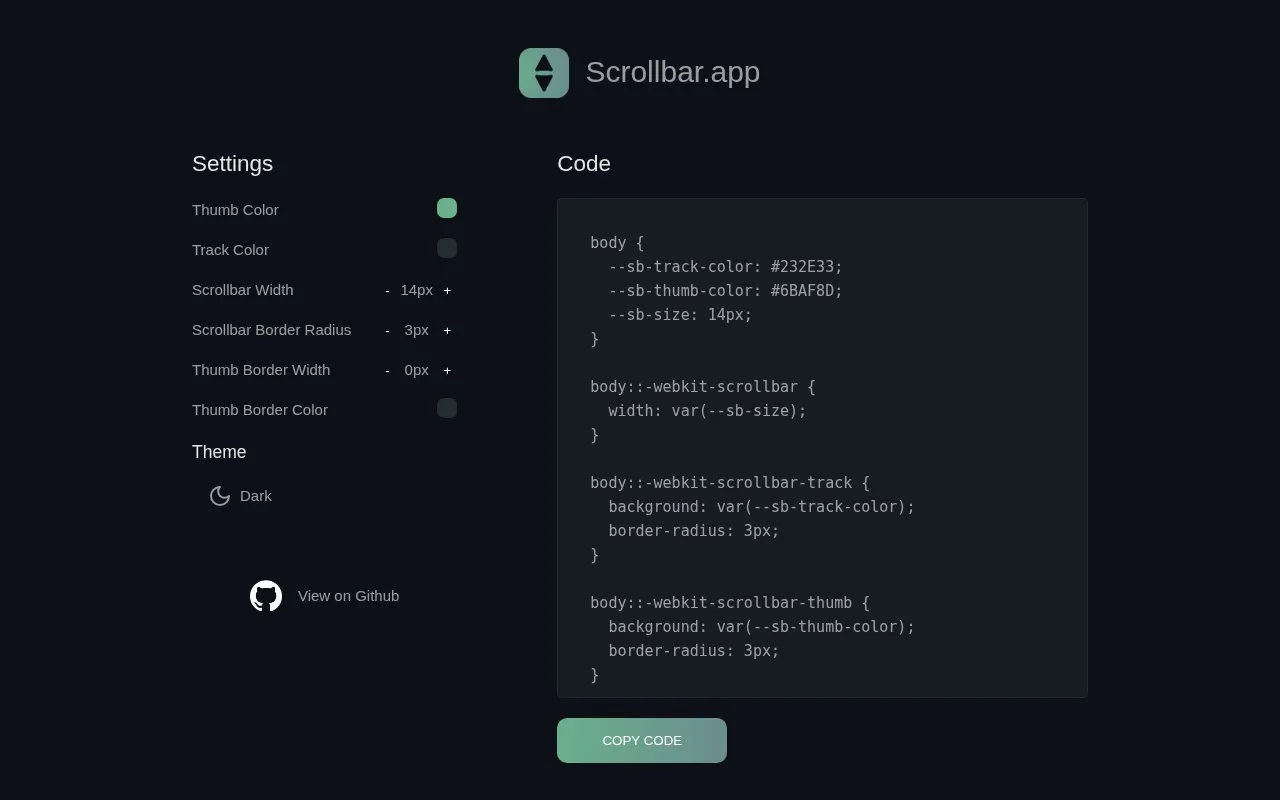
Task: Click background: var(--sb-thumb-color) code line
Action: coord(761,627)
